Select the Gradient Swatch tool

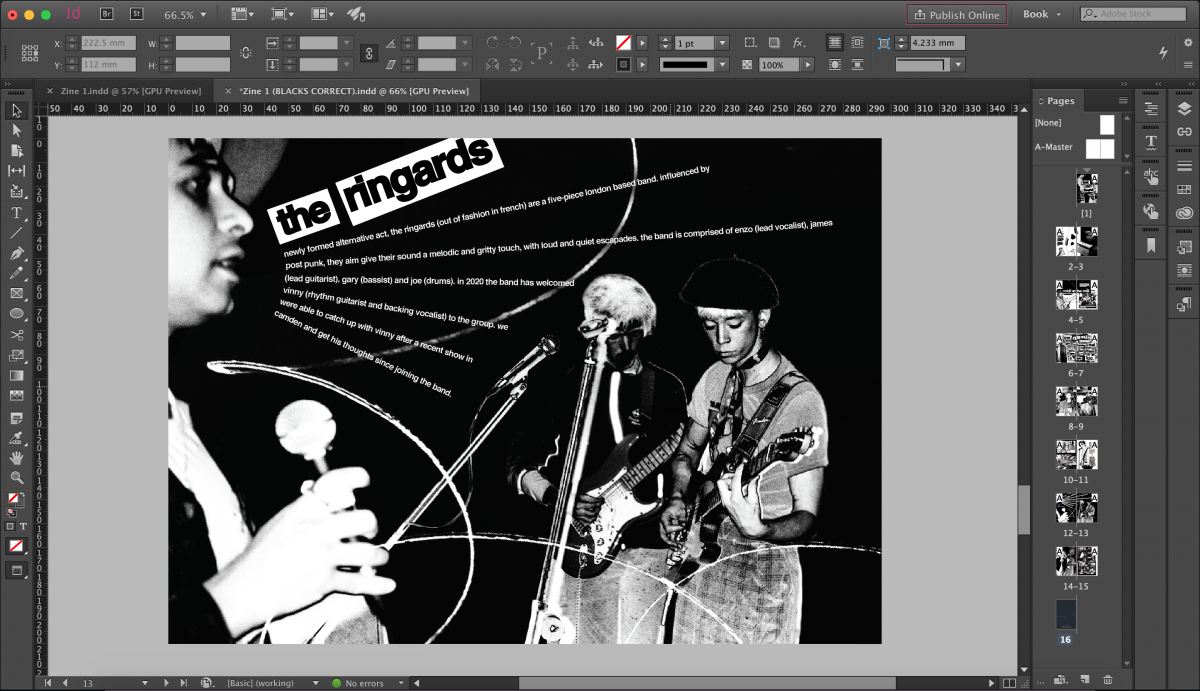click(17, 375)
